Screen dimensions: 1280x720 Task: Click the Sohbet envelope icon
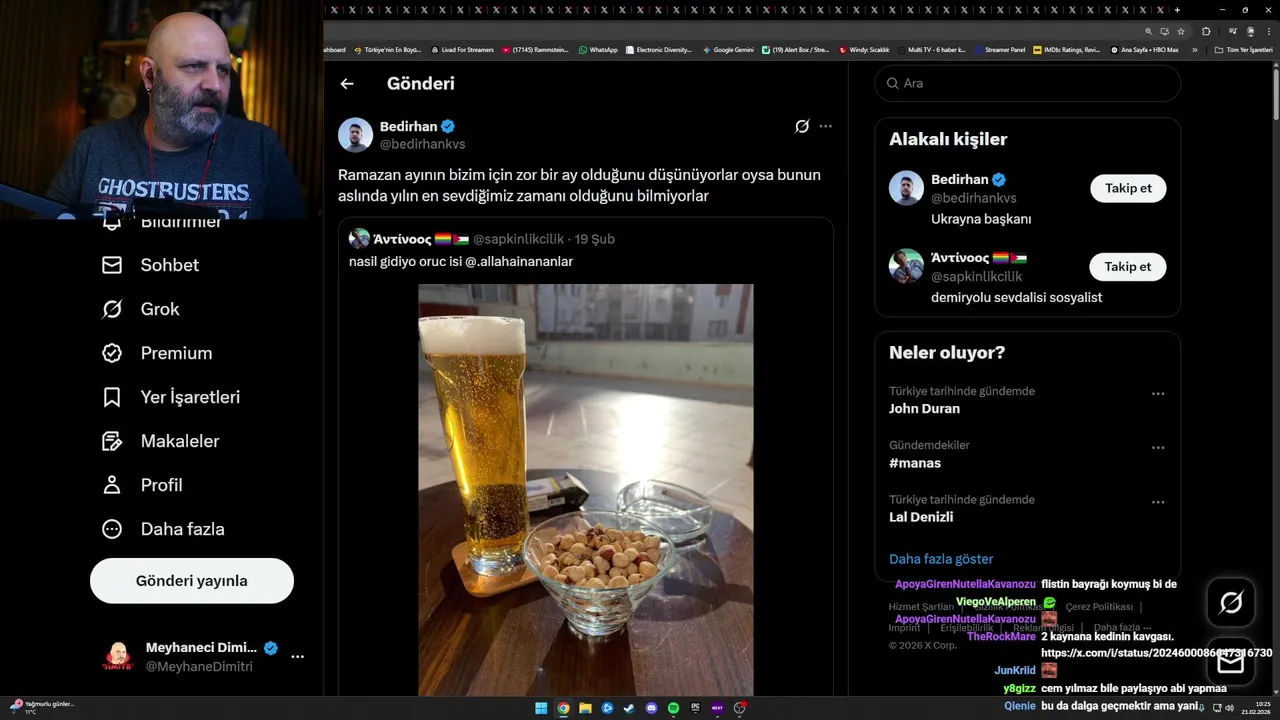(x=112, y=265)
